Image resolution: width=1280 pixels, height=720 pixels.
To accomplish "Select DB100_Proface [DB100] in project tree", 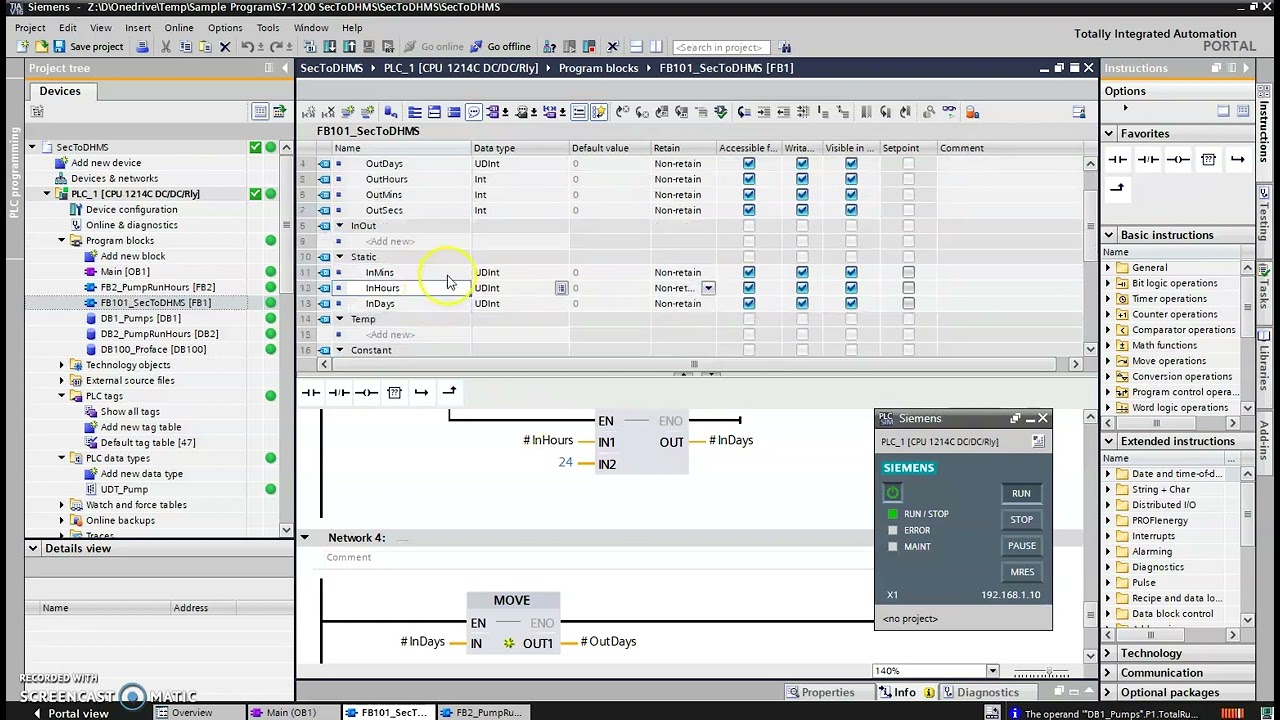I will 153,349.
